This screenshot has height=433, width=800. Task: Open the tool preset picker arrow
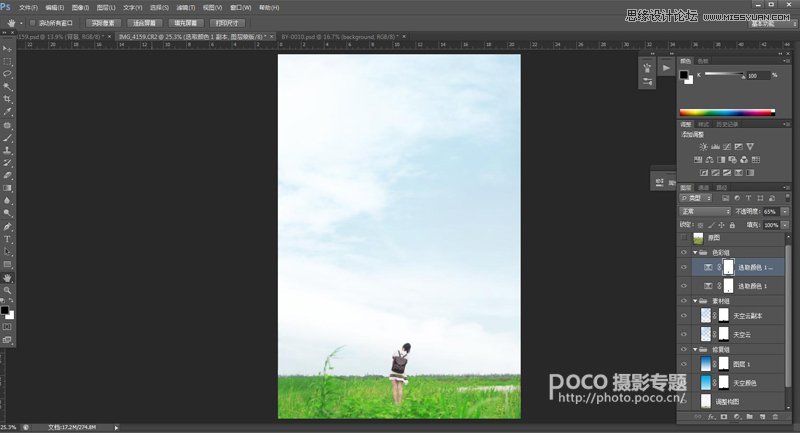point(21,23)
